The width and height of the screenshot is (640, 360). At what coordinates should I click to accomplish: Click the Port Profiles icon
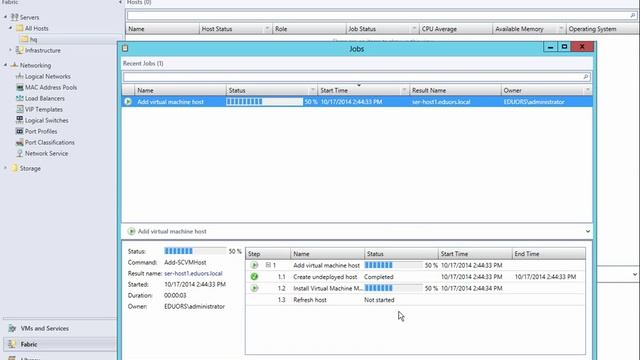19,131
